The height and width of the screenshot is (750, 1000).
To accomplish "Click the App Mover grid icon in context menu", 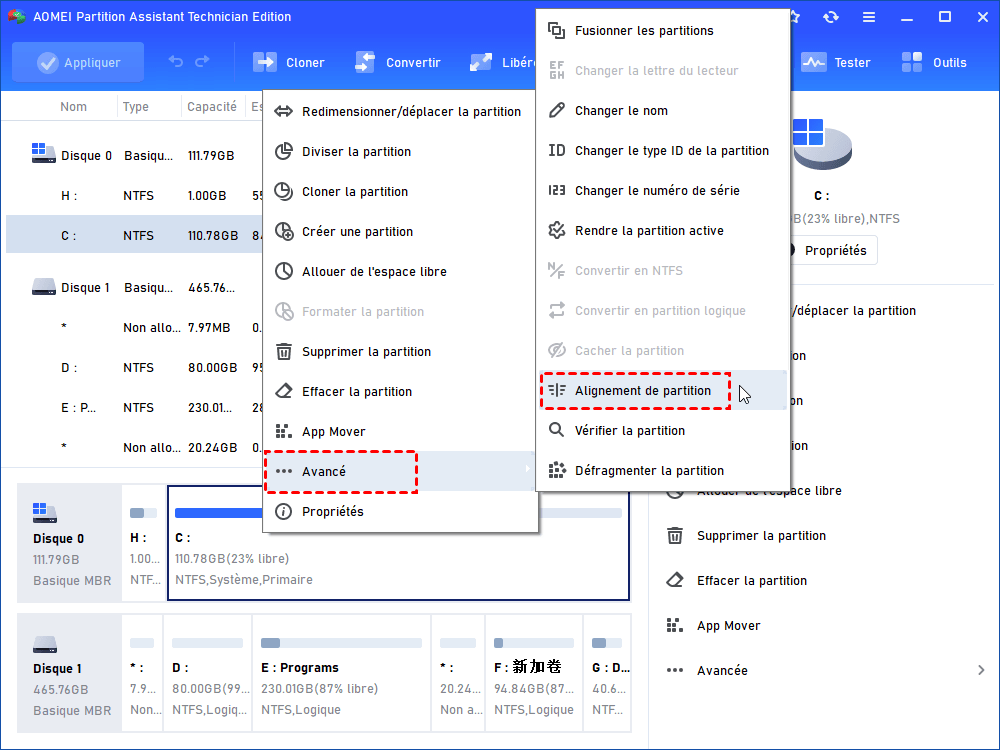I will click(x=284, y=431).
